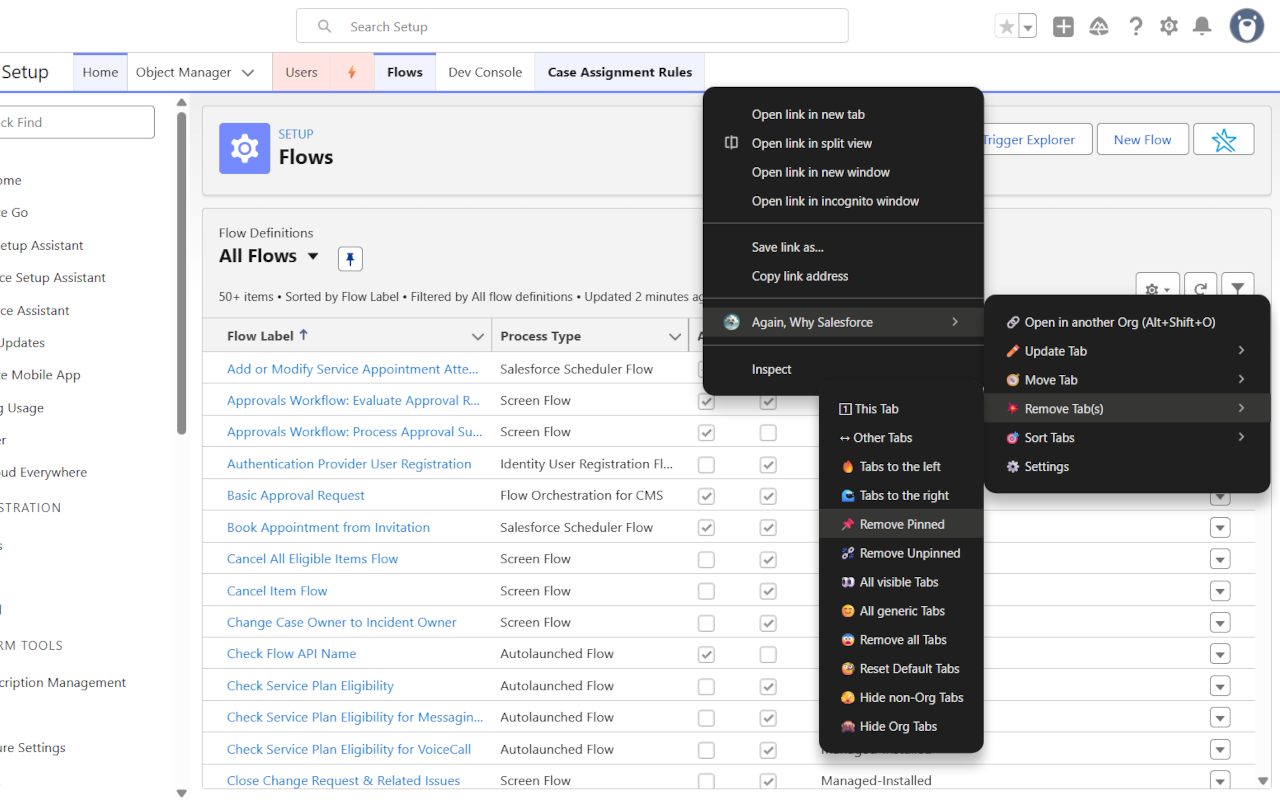This screenshot has height=800, width=1280.
Task: Choose Remove Pinned with pushpin icon
Action: [x=901, y=524]
